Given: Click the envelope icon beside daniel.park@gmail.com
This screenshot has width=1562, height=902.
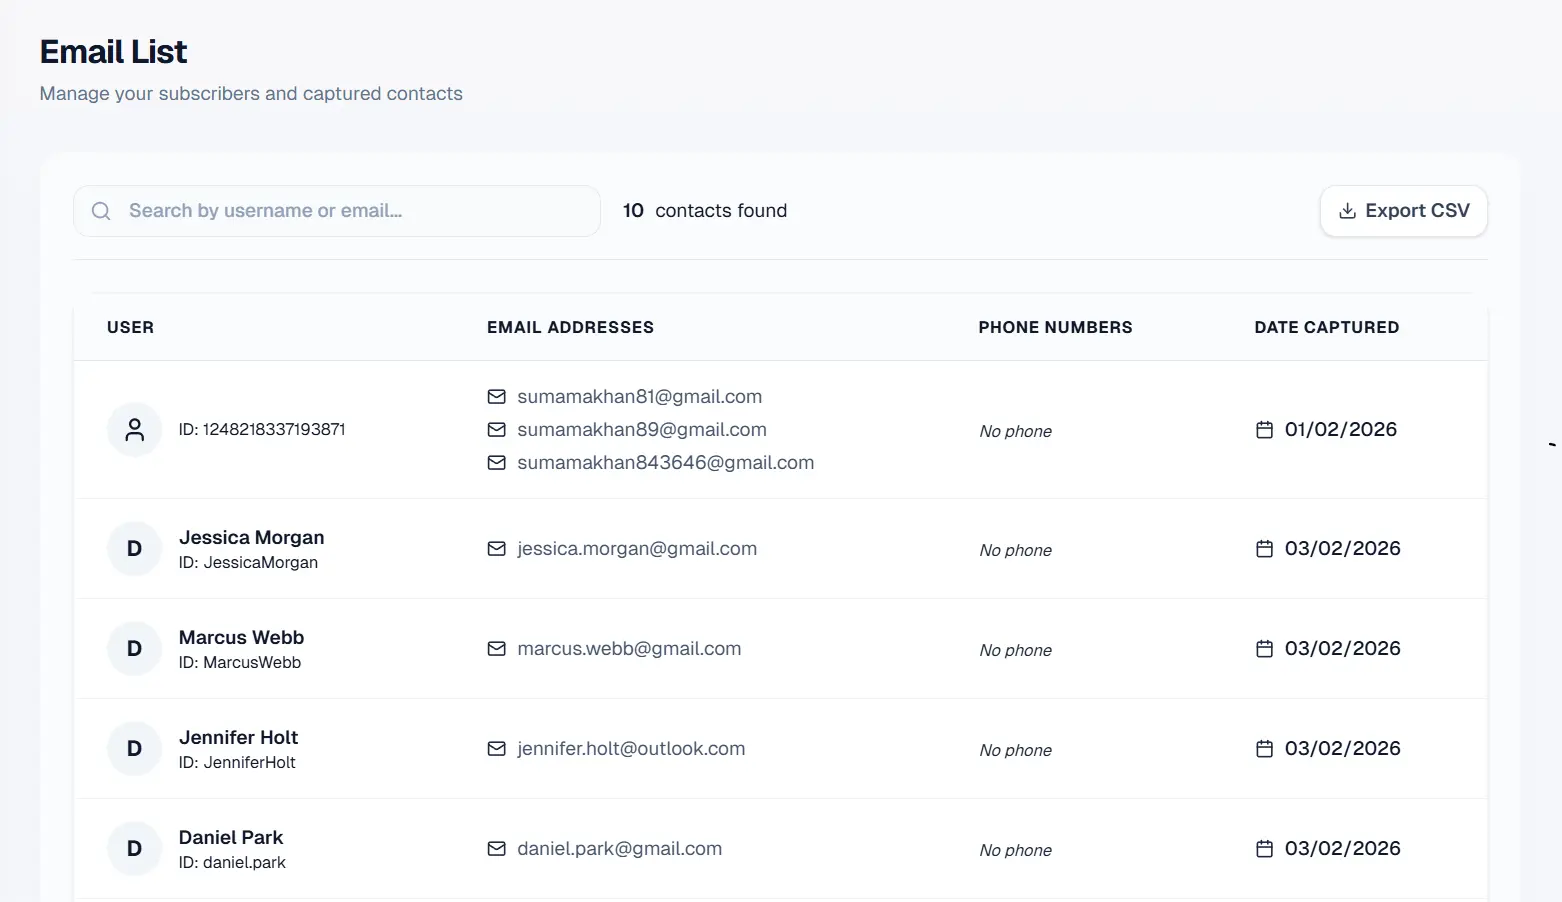Looking at the screenshot, I should tap(497, 848).
